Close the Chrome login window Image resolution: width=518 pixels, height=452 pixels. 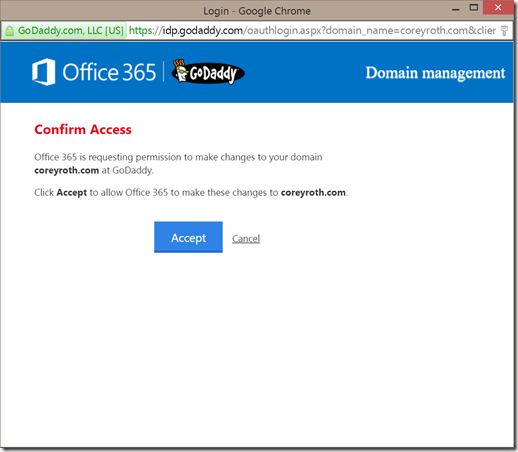click(498, 7)
